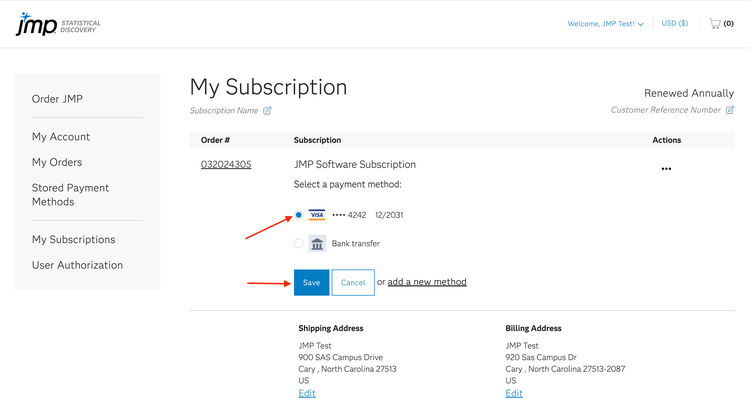Image resolution: width=750 pixels, height=406 pixels.
Task: Open User Authorization in sidebar
Action: pos(77,265)
